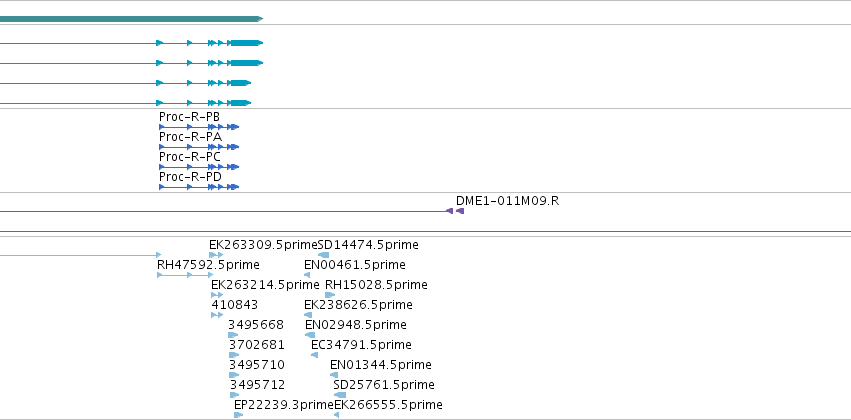Image resolution: width=851 pixels, height=420 pixels.
Task: Click the EK238626.5prime alignment block
Action: pos(308,315)
